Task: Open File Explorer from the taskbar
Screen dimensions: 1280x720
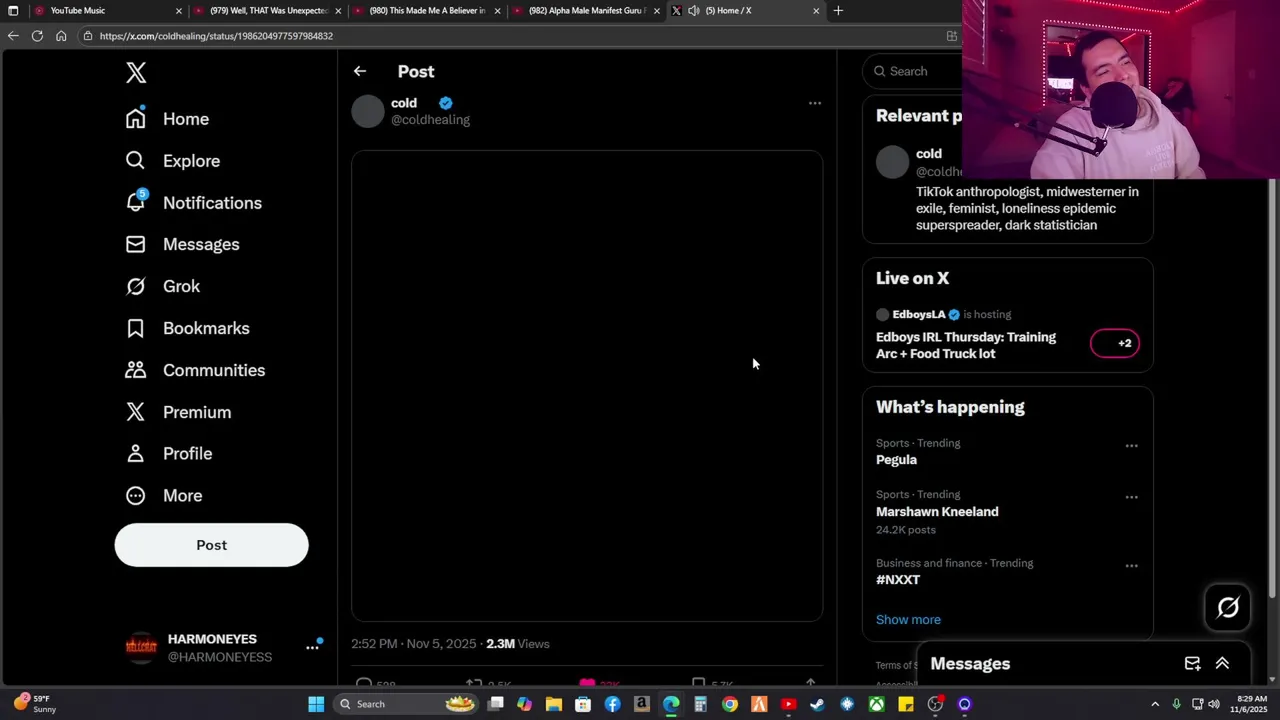Action: pyautogui.click(x=553, y=704)
